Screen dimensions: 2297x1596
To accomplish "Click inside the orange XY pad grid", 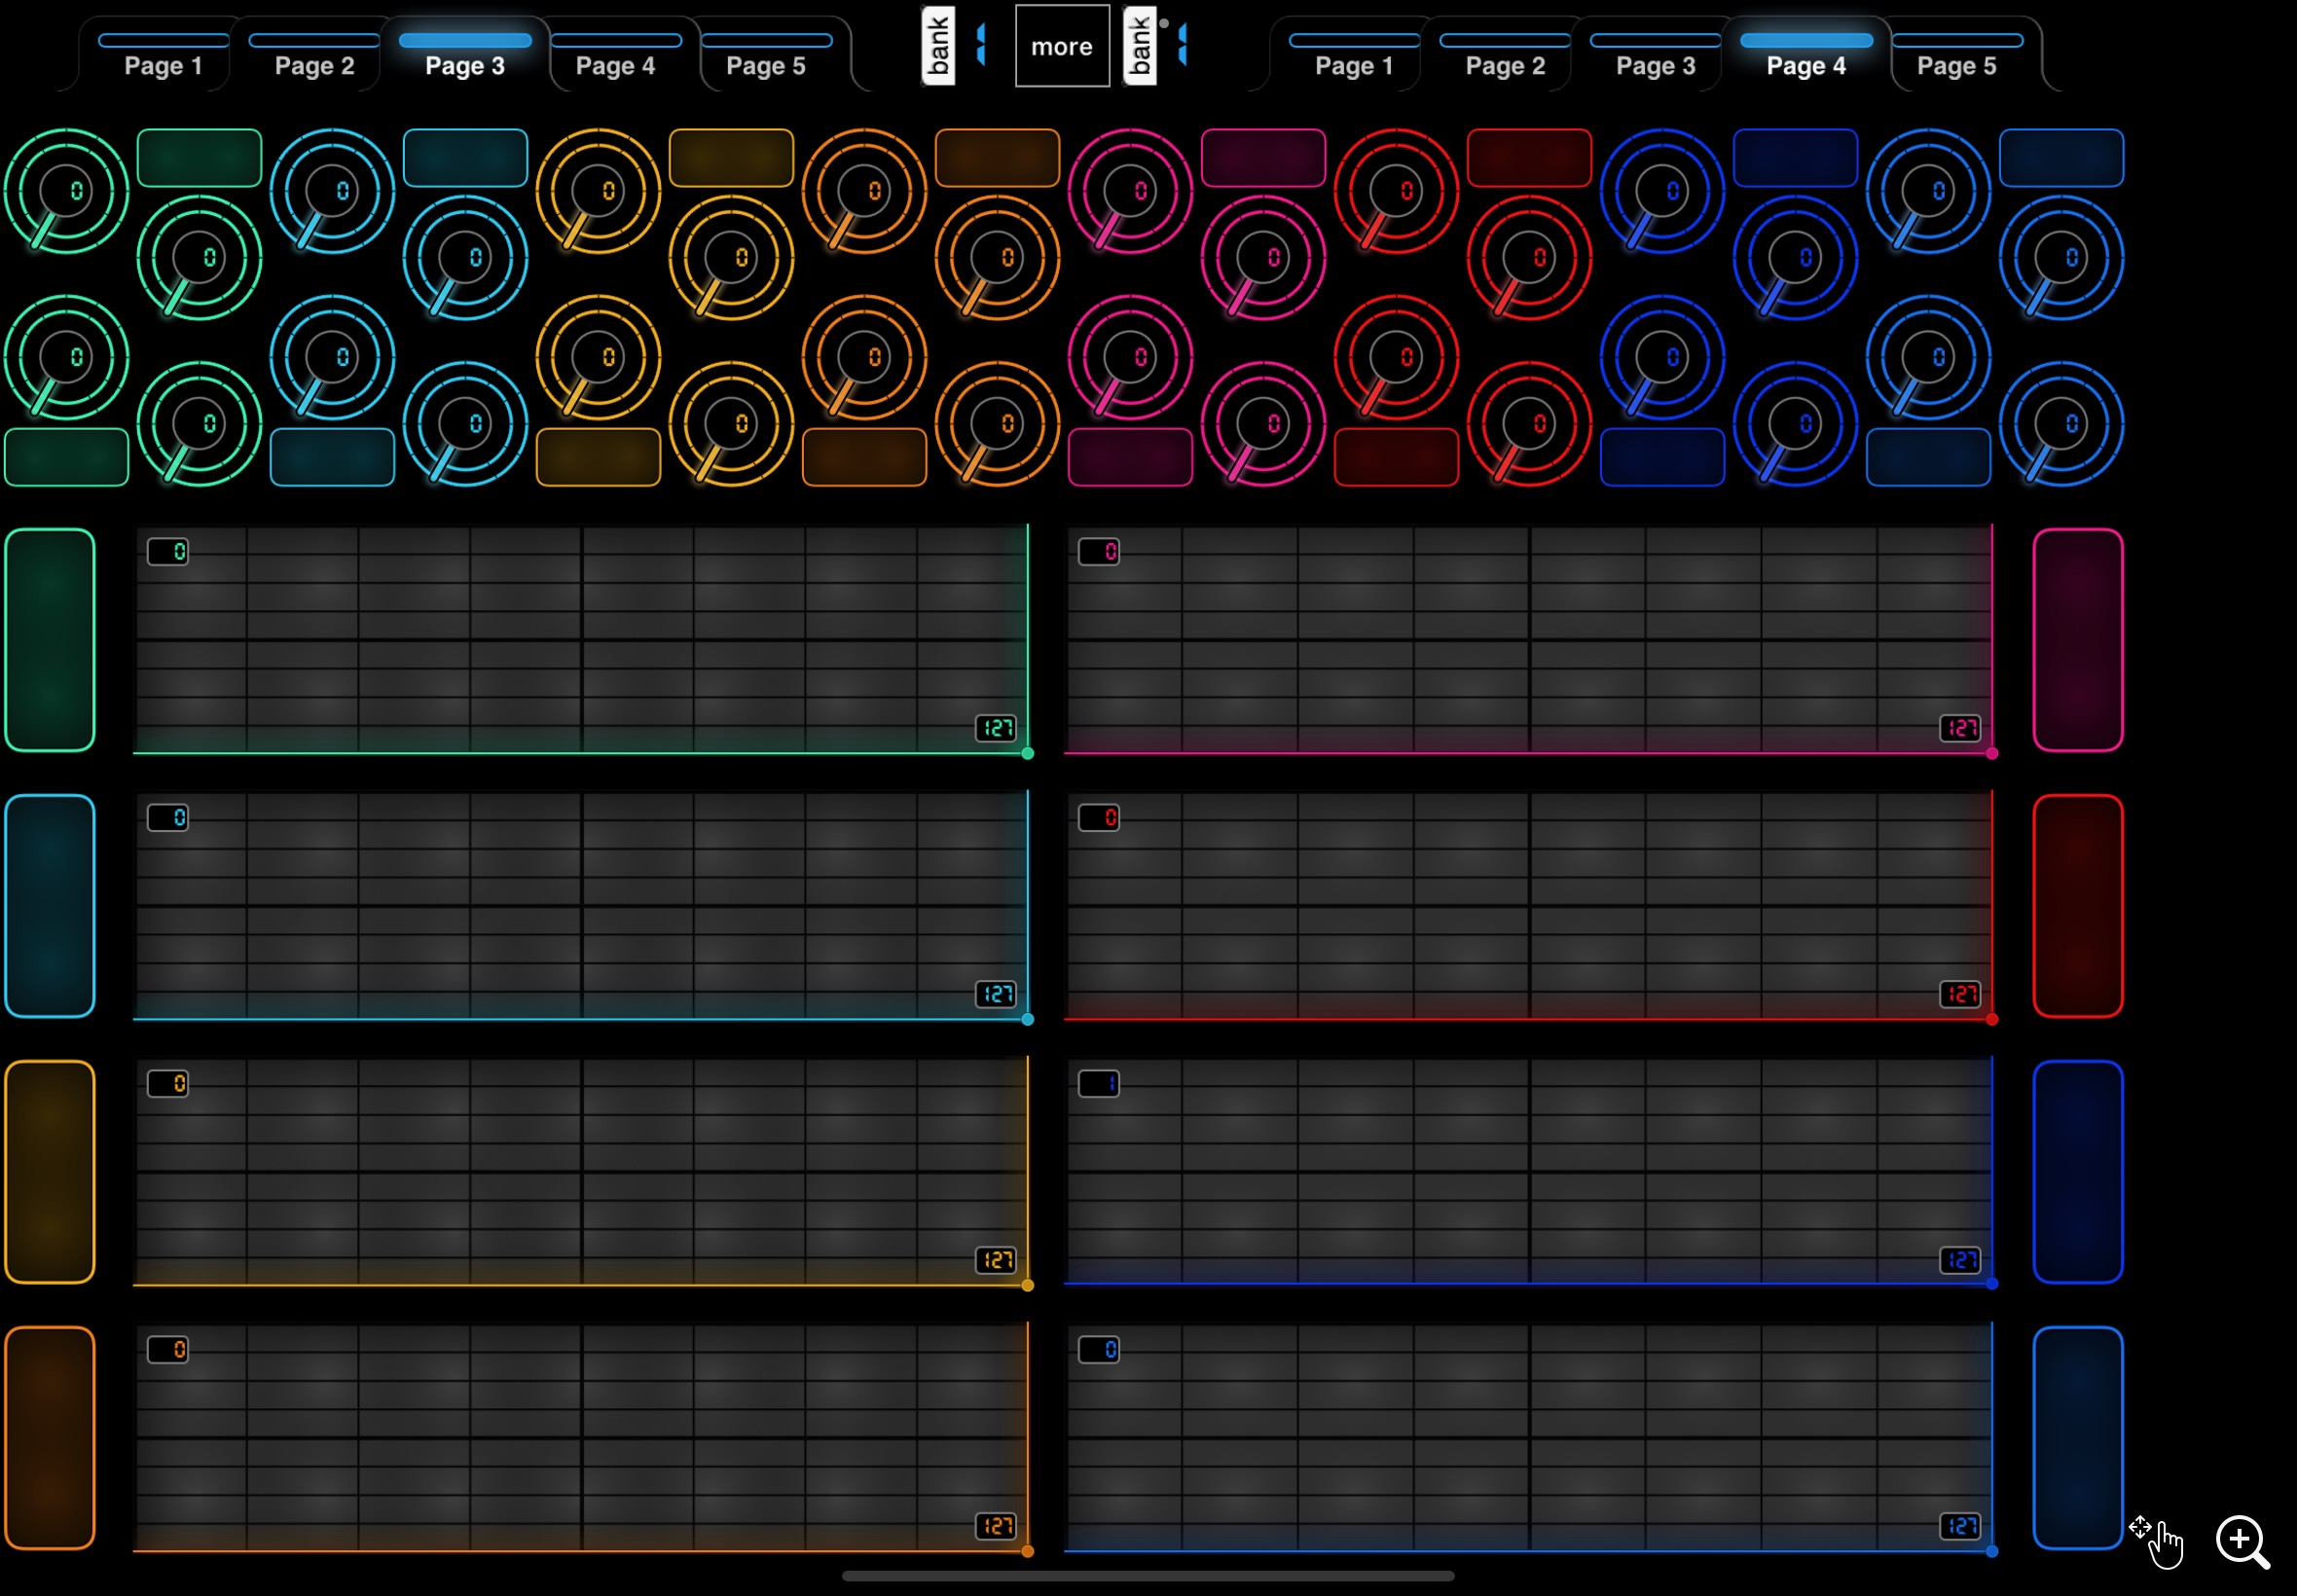I will pos(581,1438).
